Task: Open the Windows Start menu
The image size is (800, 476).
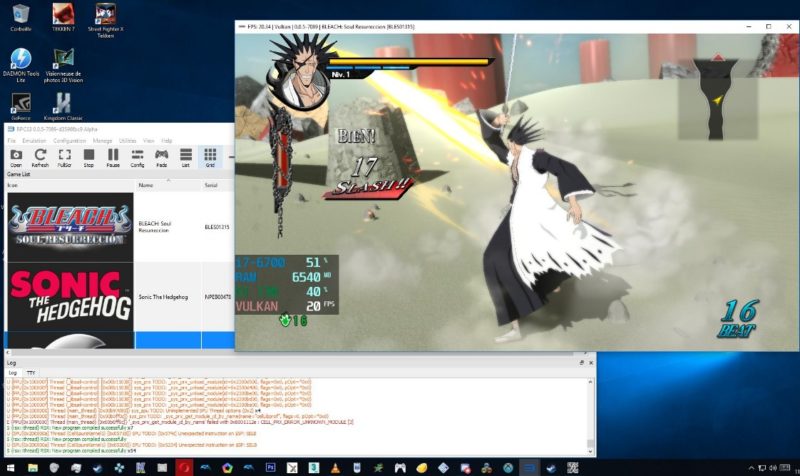Action: [10, 467]
